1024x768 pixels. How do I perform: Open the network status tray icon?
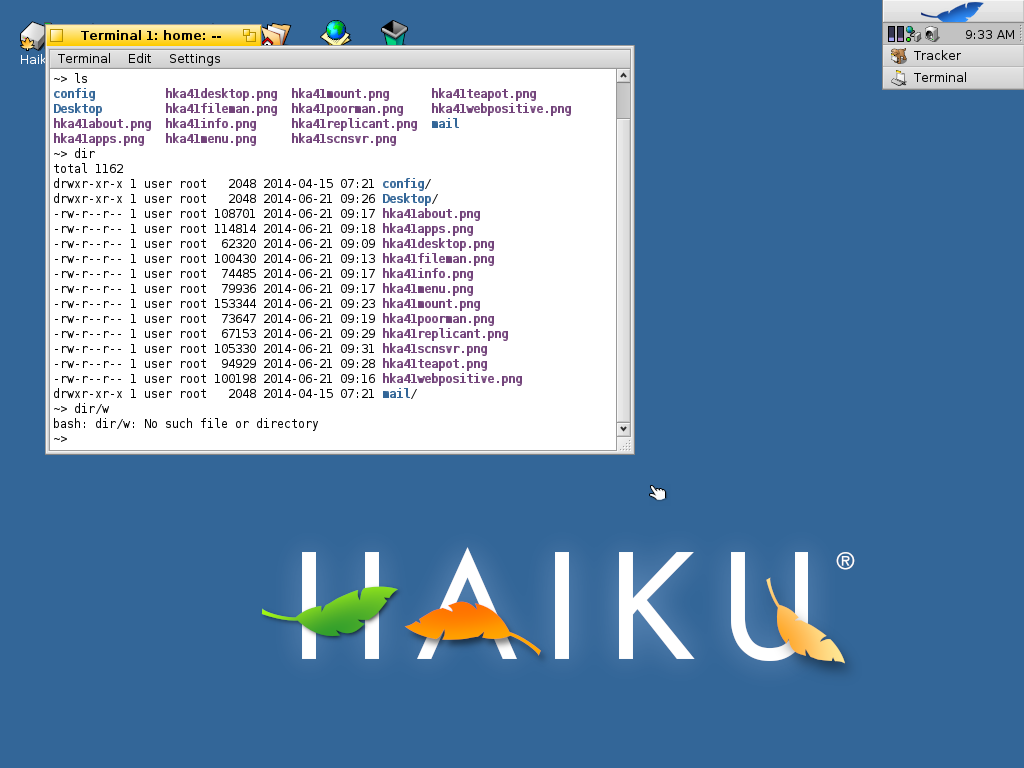pos(913,35)
